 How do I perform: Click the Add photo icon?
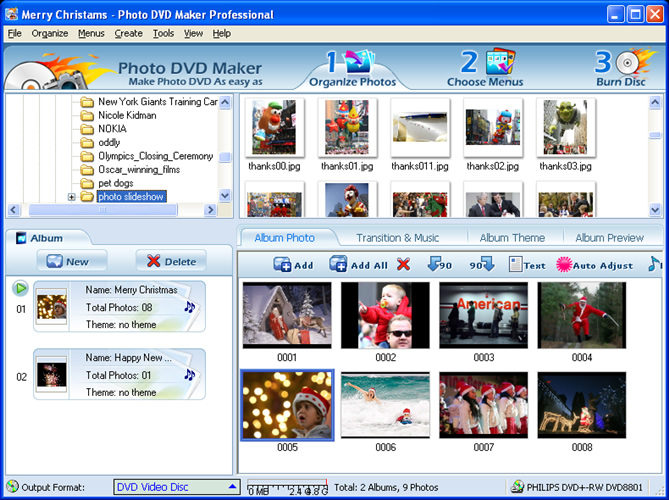[x=282, y=265]
